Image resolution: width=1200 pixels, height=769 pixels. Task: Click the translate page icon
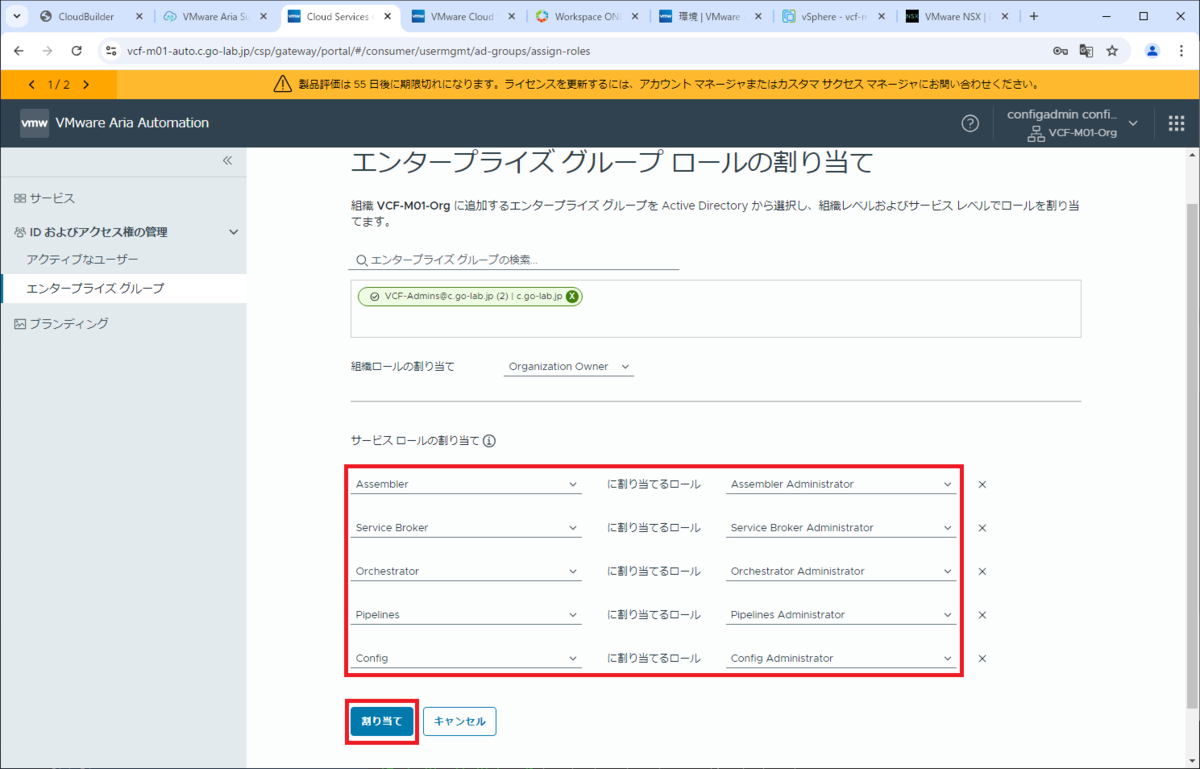click(x=1086, y=51)
